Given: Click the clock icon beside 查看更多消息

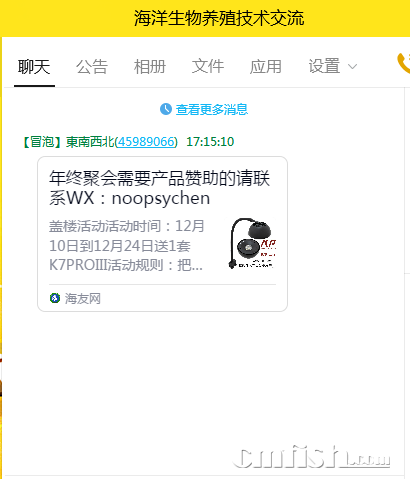Looking at the screenshot, I should point(166,109).
